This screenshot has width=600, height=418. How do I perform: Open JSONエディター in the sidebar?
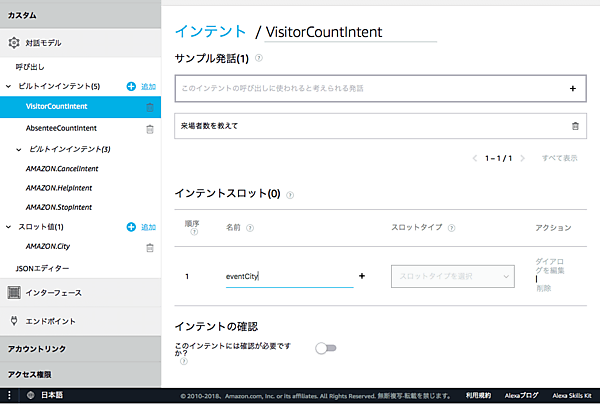[44, 268]
